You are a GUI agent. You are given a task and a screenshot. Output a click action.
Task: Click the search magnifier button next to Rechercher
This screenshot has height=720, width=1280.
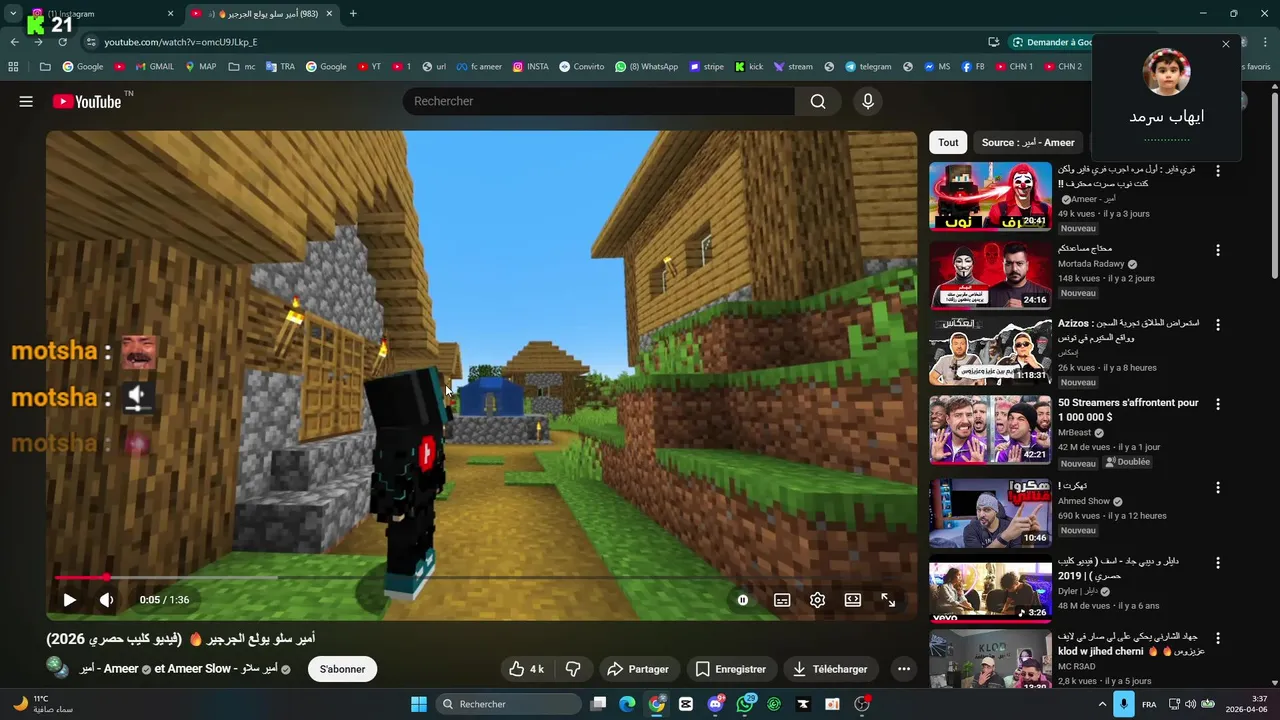coord(818,101)
